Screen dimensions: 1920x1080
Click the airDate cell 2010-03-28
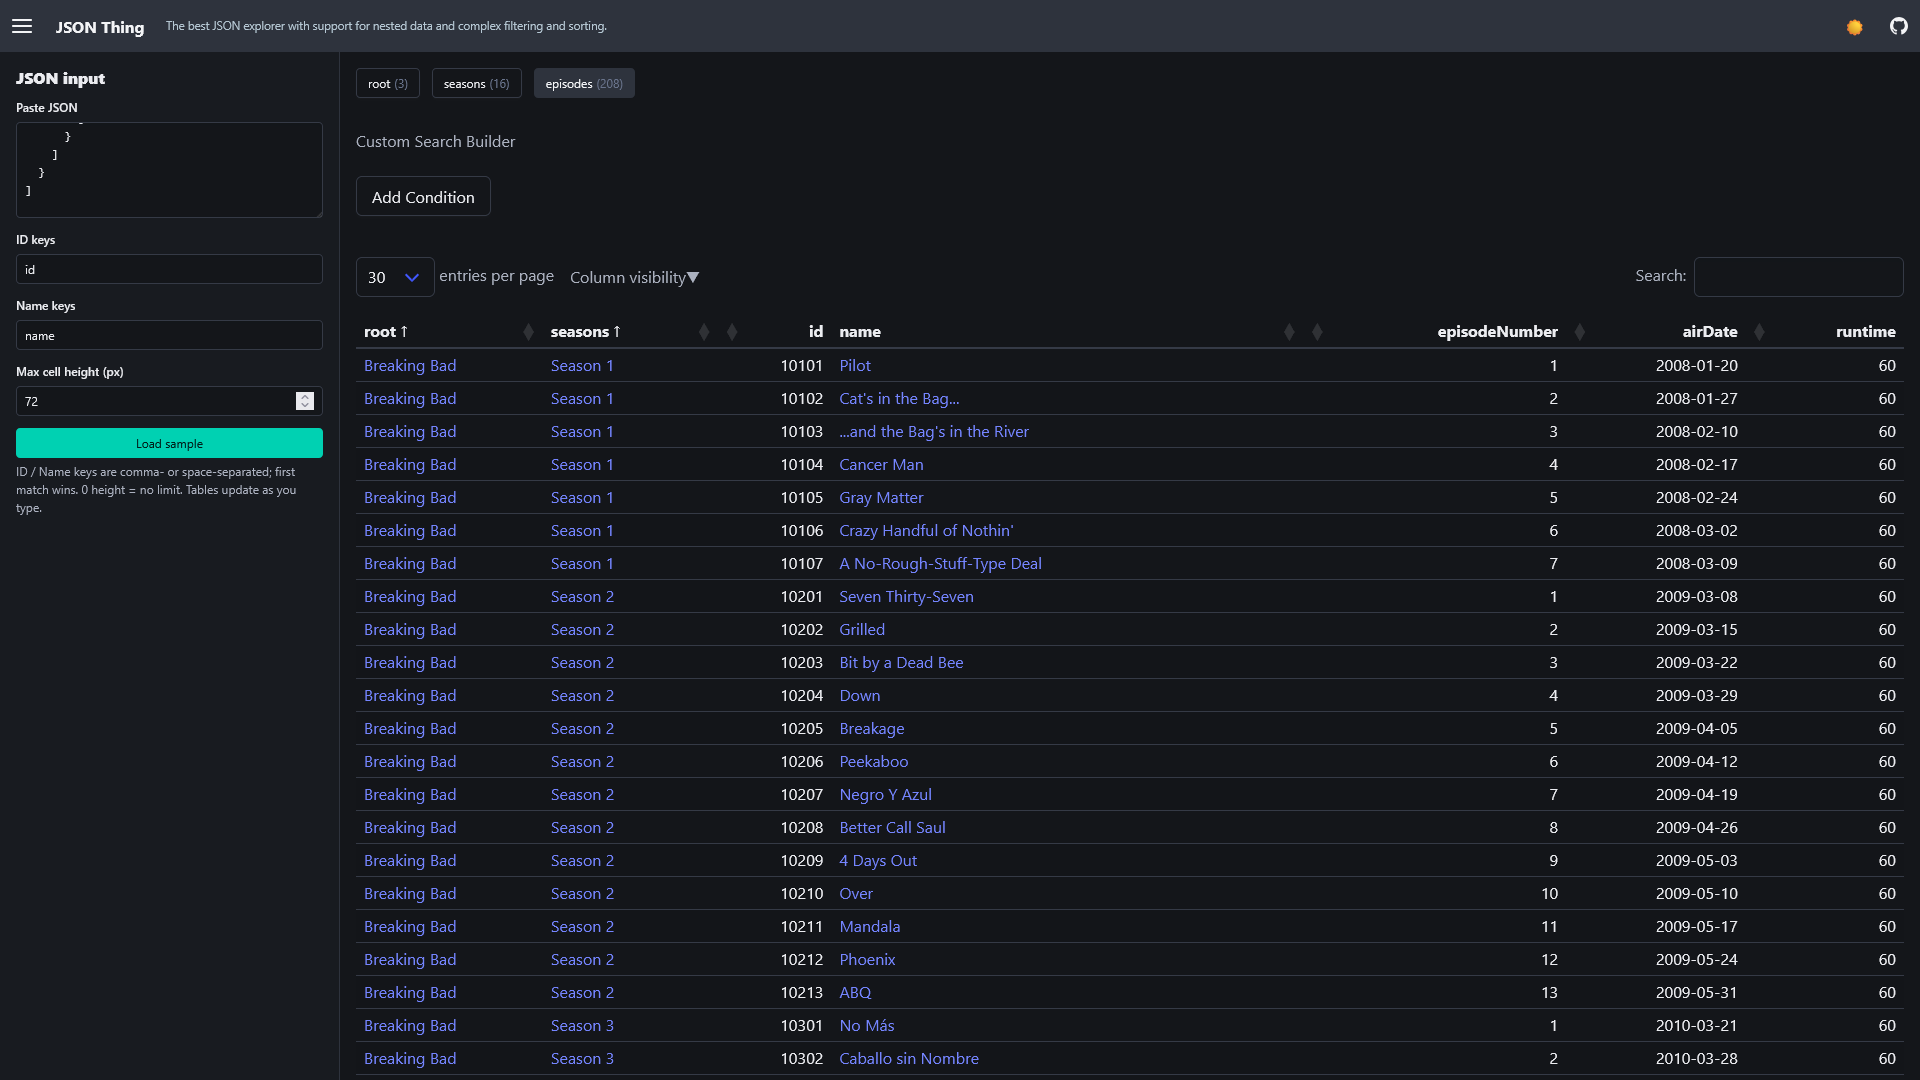click(x=1696, y=1059)
